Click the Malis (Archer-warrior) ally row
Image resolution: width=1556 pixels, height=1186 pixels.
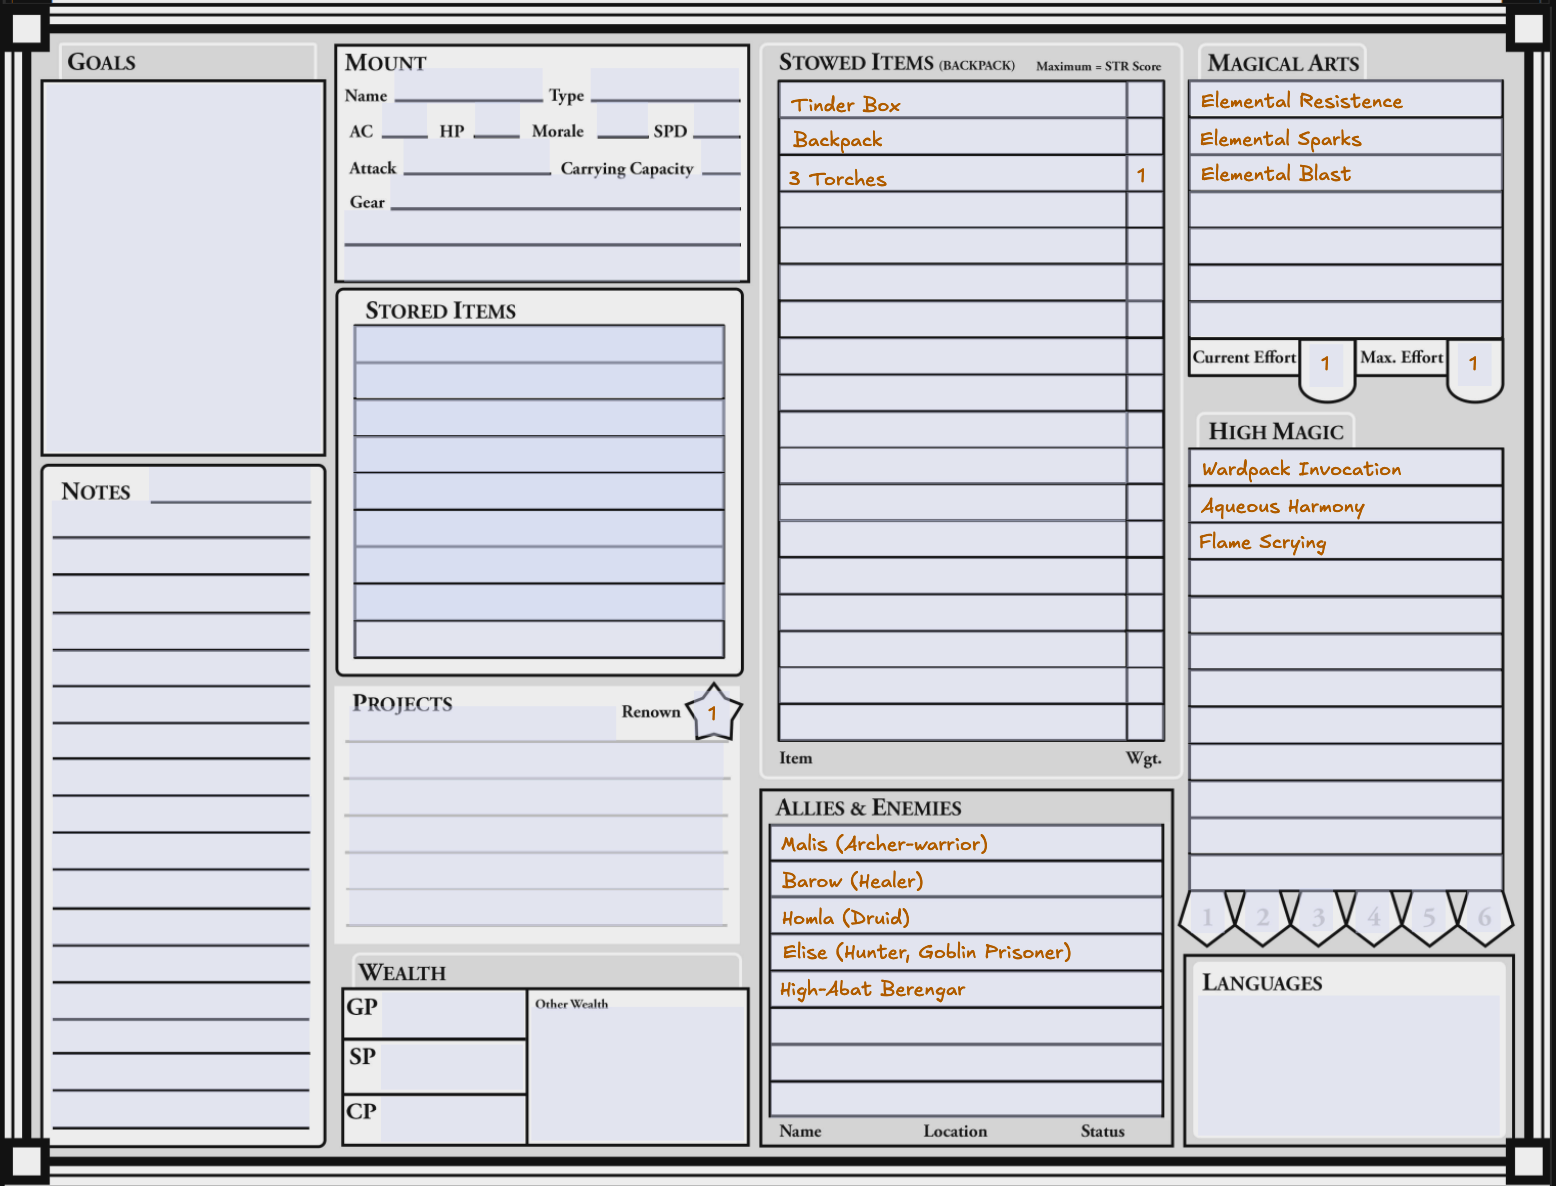click(966, 843)
